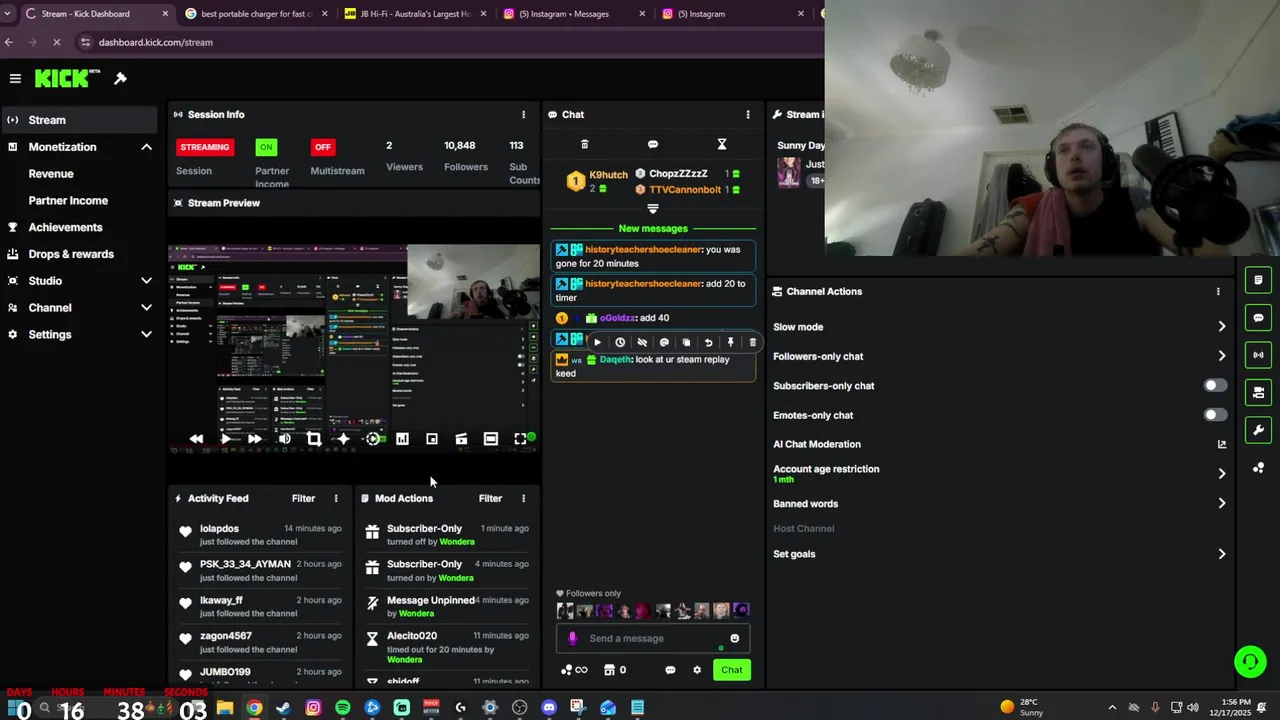Open Mod Actions three-dot menu

[523, 498]
